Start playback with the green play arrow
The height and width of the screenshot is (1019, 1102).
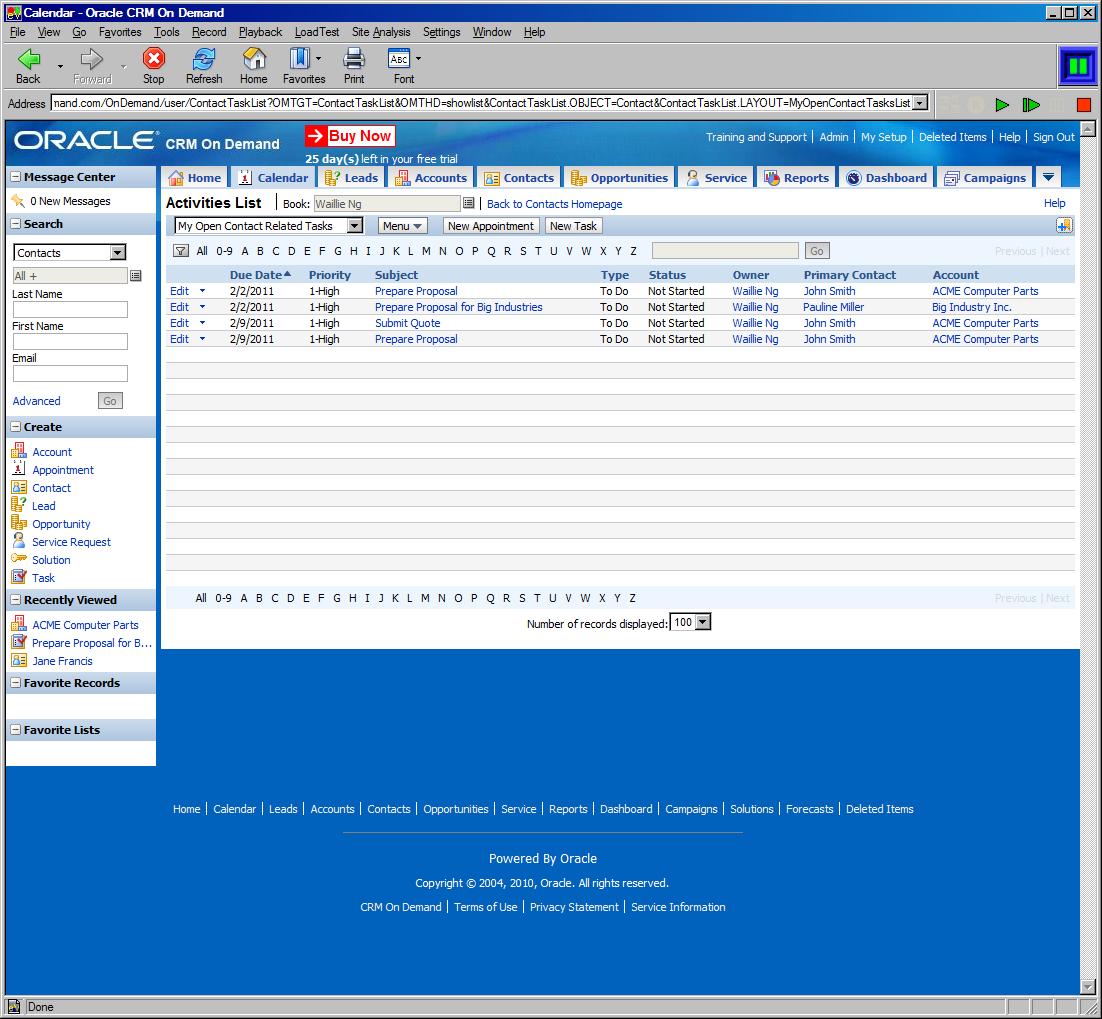click(1002, 105)
